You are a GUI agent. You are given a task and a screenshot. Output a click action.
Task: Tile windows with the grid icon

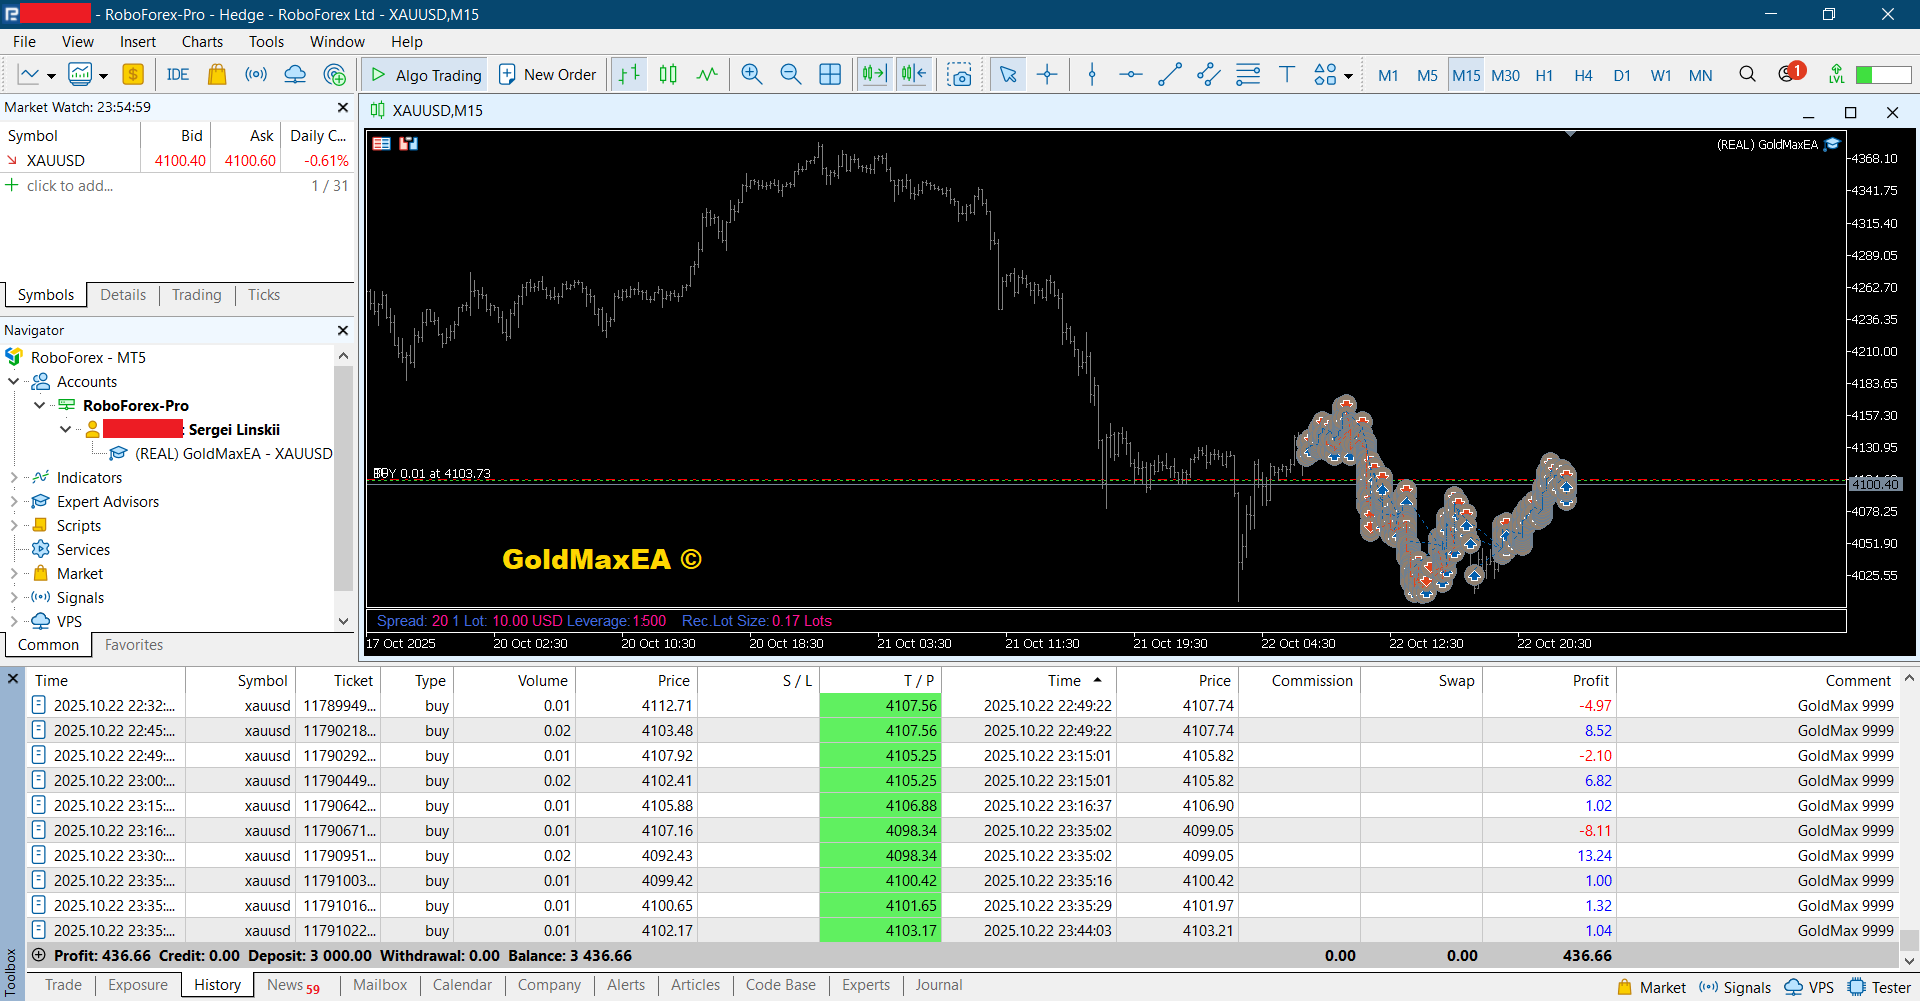(x=830, y=75)
